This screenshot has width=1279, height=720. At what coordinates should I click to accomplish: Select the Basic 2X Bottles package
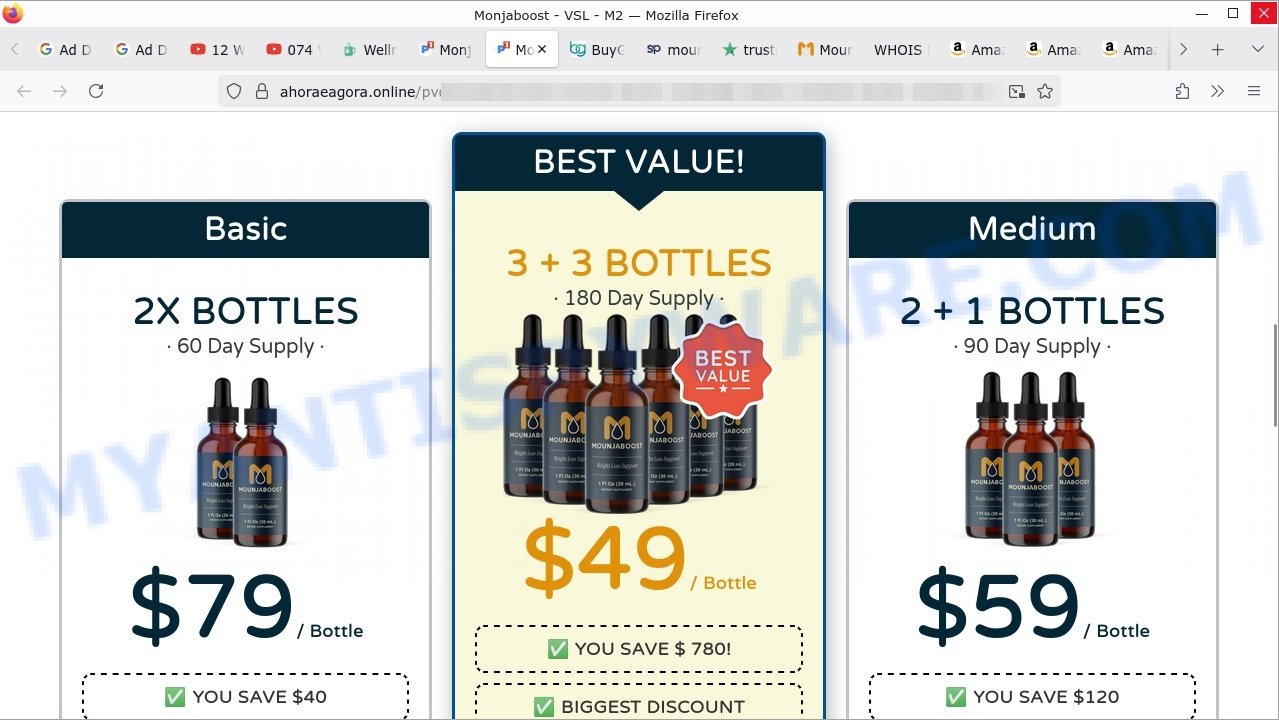[246, 311]
